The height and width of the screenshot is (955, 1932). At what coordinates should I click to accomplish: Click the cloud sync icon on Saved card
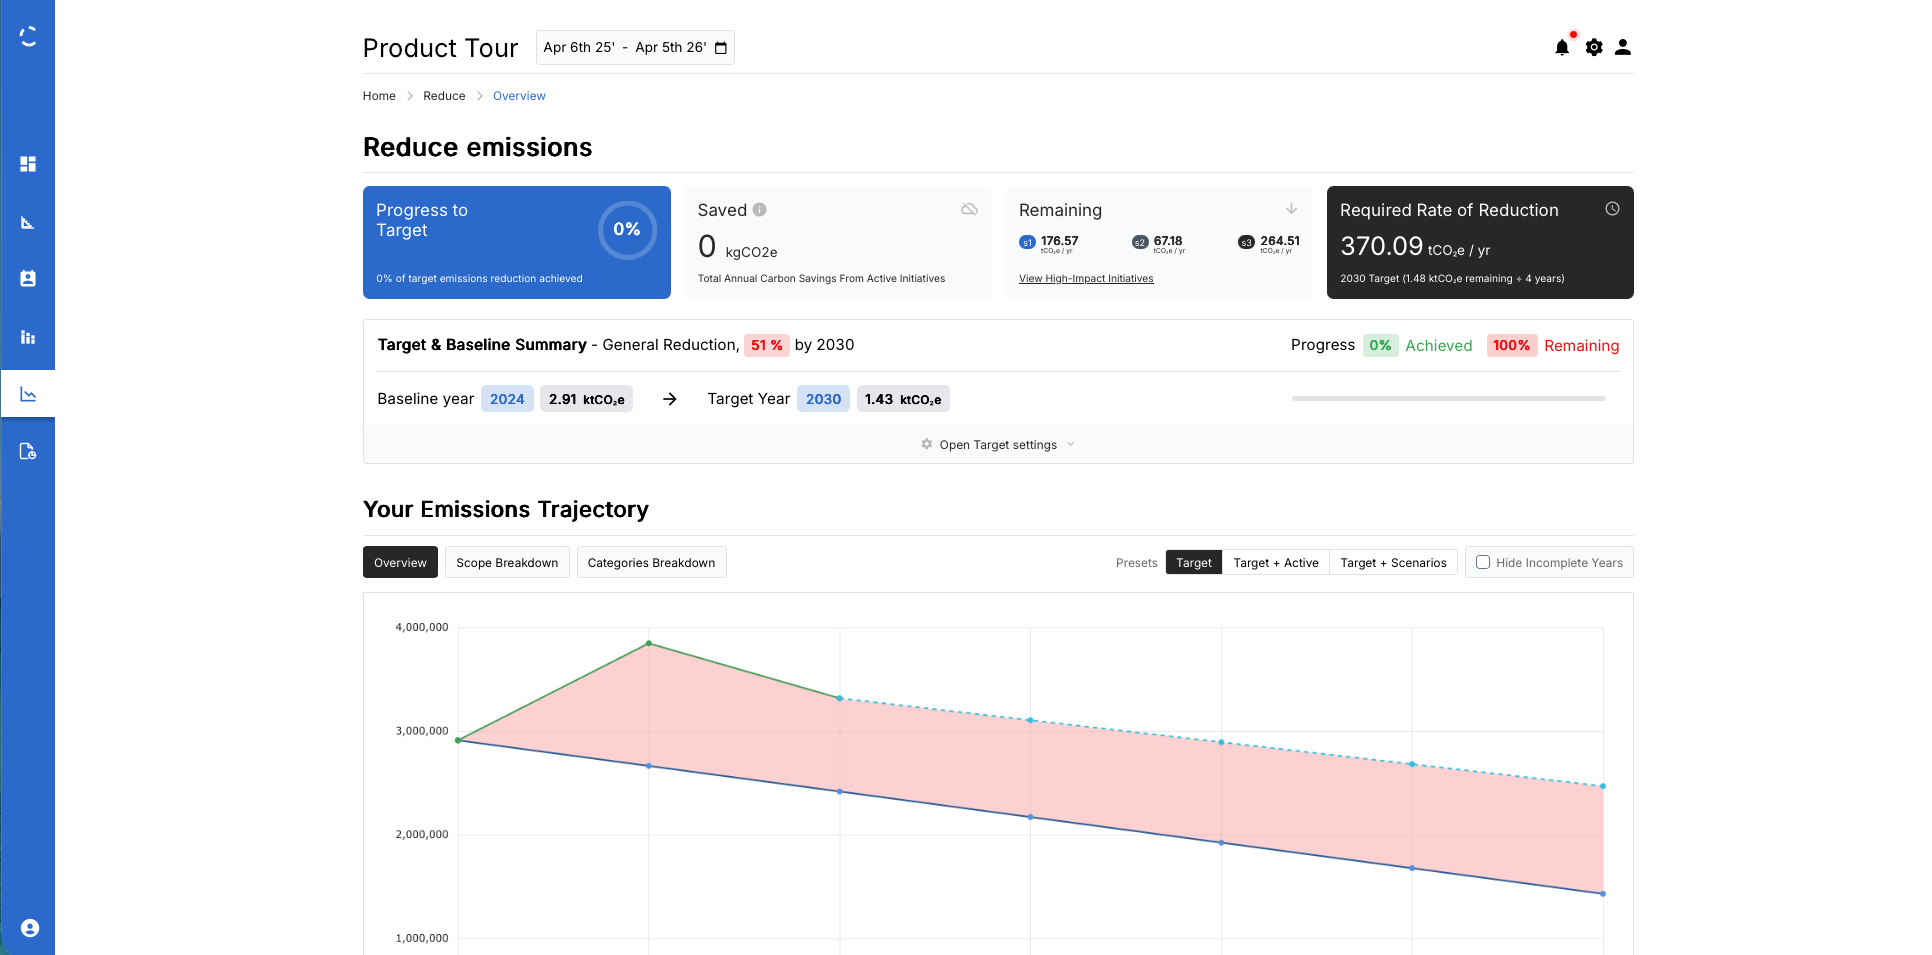point(969,209)
